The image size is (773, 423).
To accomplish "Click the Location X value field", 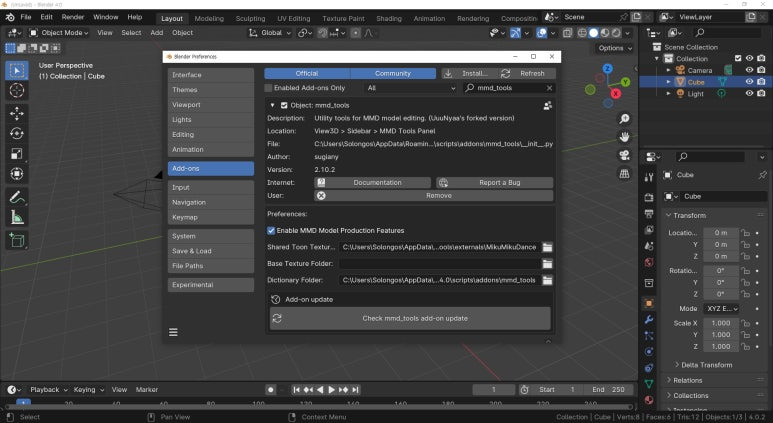I will [721, 232].
